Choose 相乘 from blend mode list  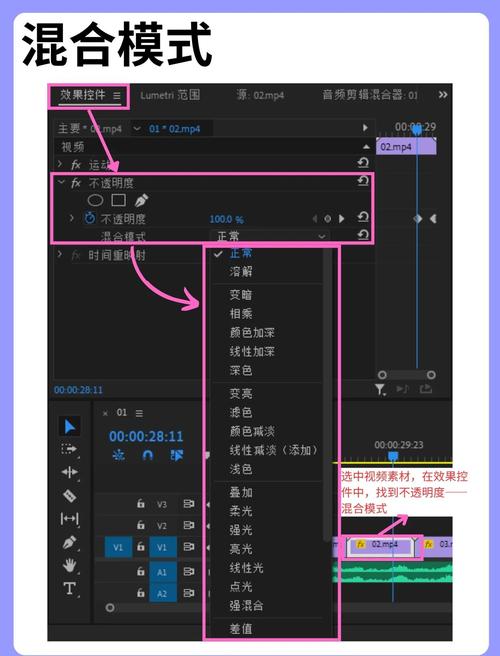click(x=241, y=313)
